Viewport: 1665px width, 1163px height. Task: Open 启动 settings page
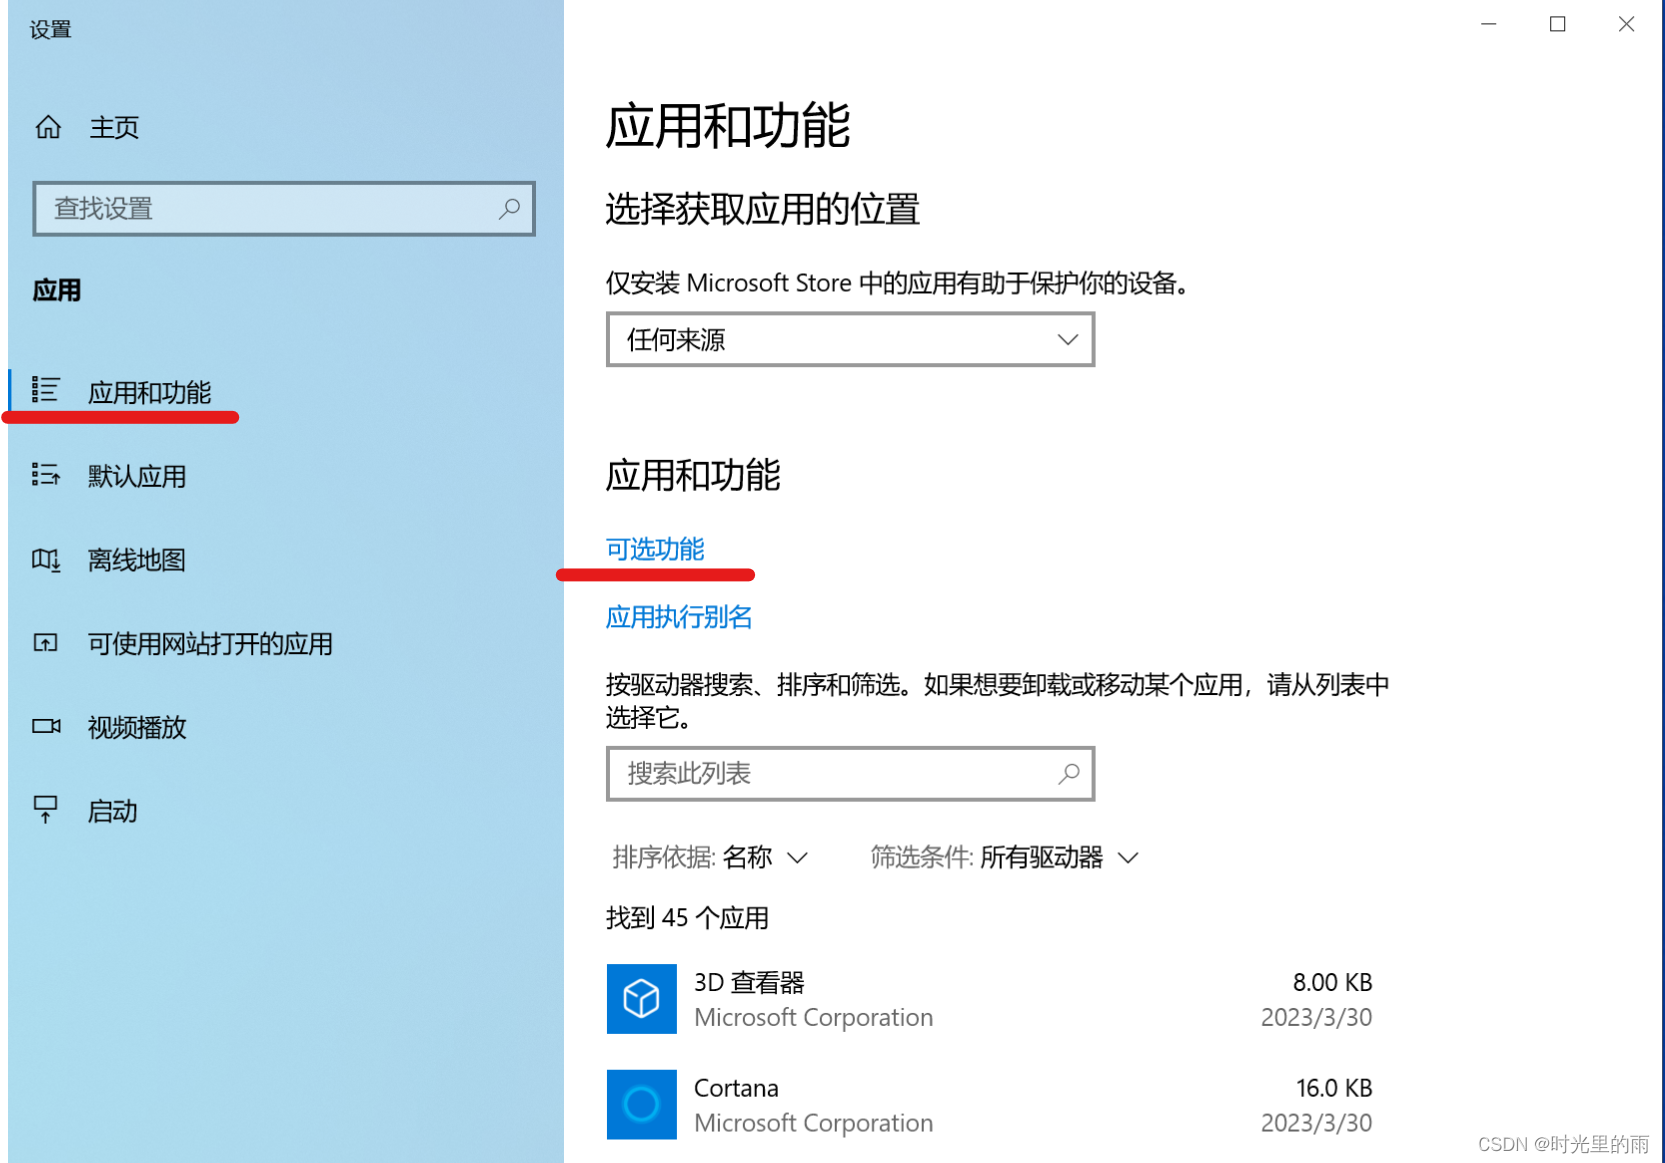tap(112, 811)
